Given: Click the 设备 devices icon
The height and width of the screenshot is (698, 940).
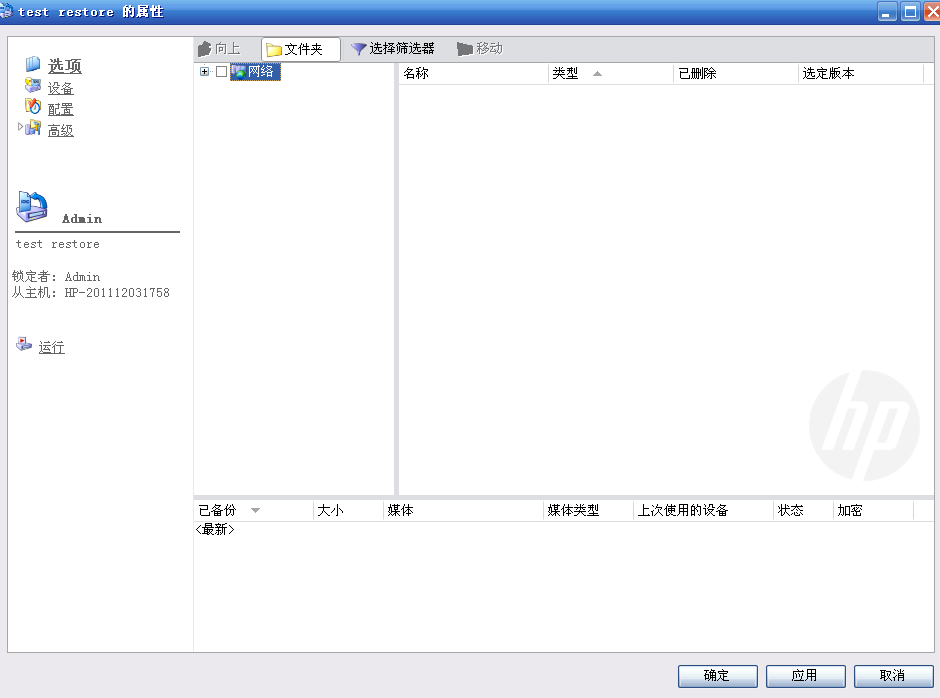Looking at the screenshot, I should tap(32, 86).
